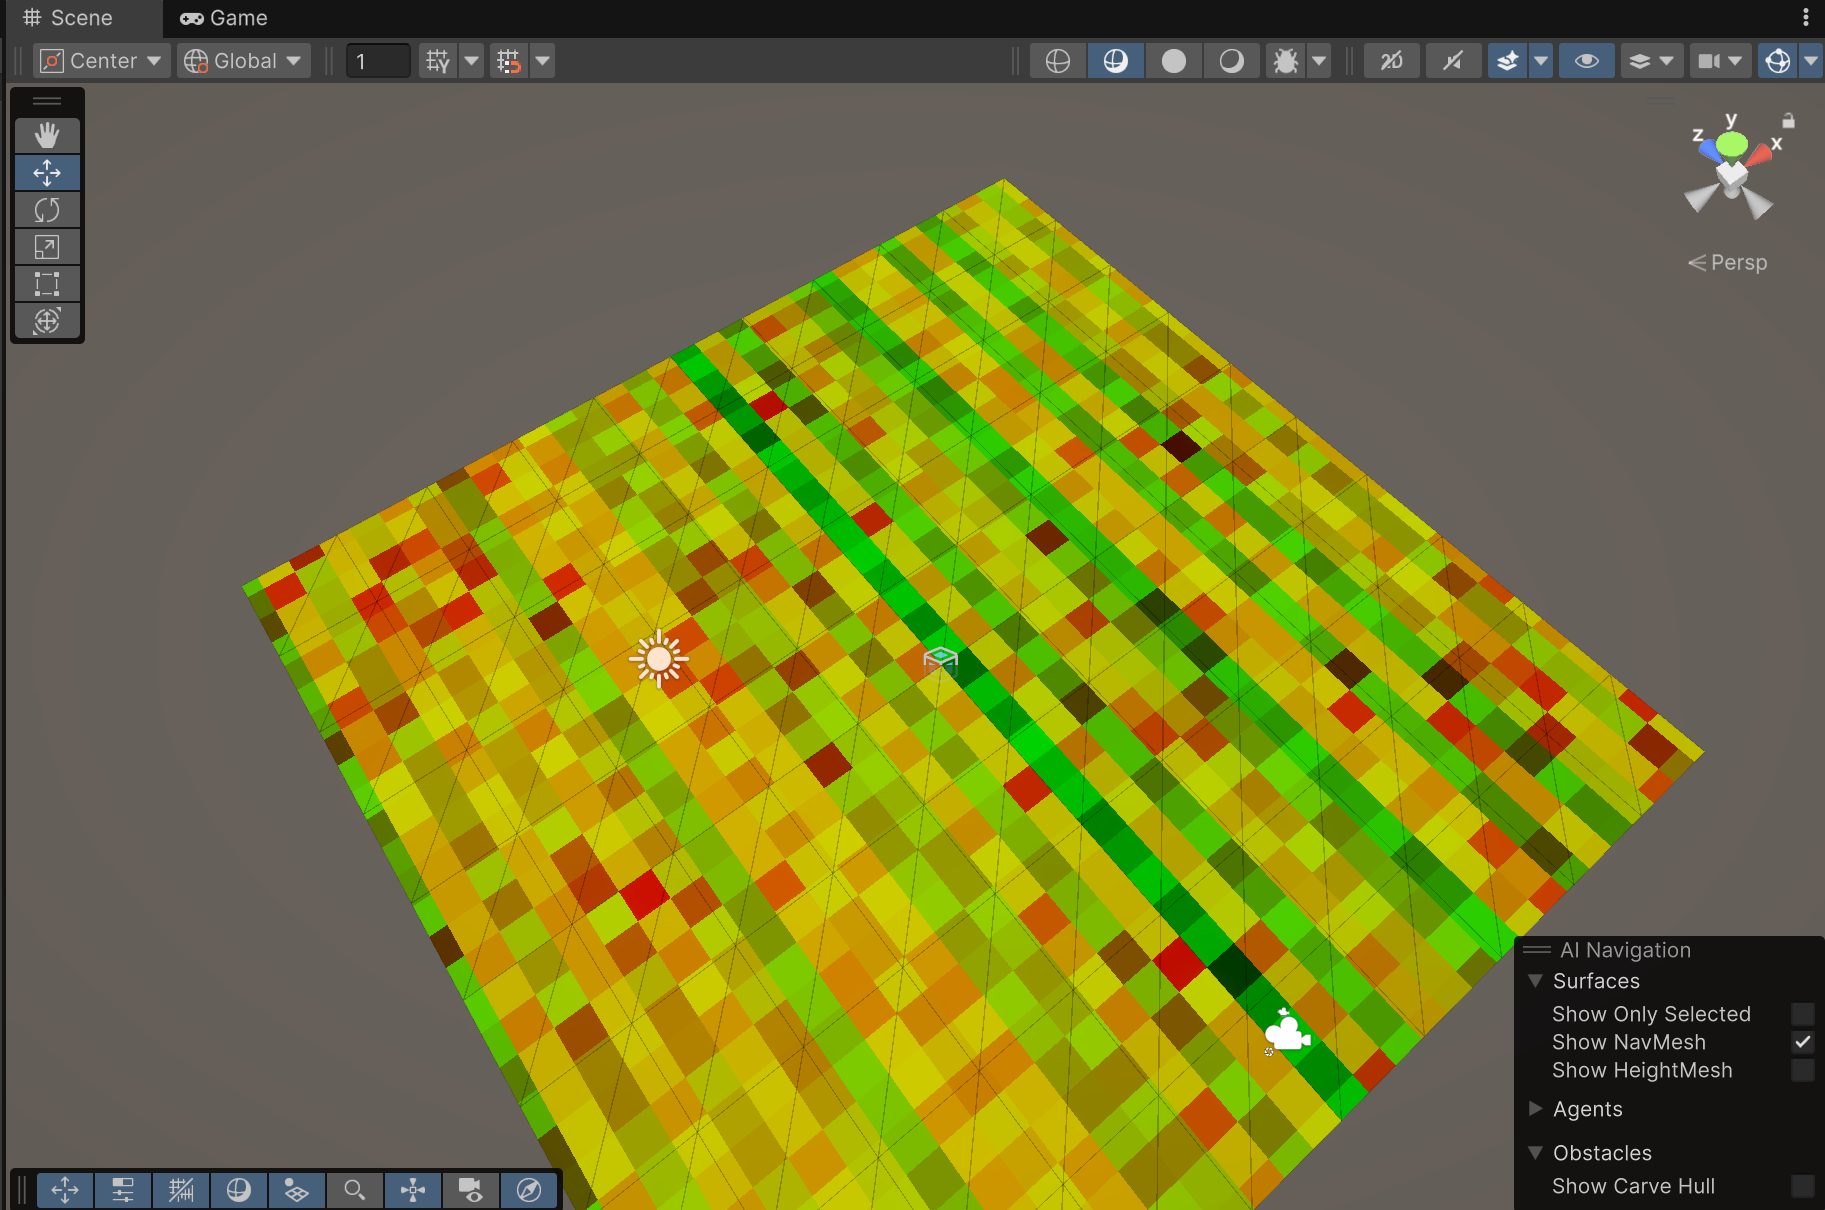Switch to unlit draw mode
This screenshot has width=1825, height=1210.
click(x=1174, y=61)
